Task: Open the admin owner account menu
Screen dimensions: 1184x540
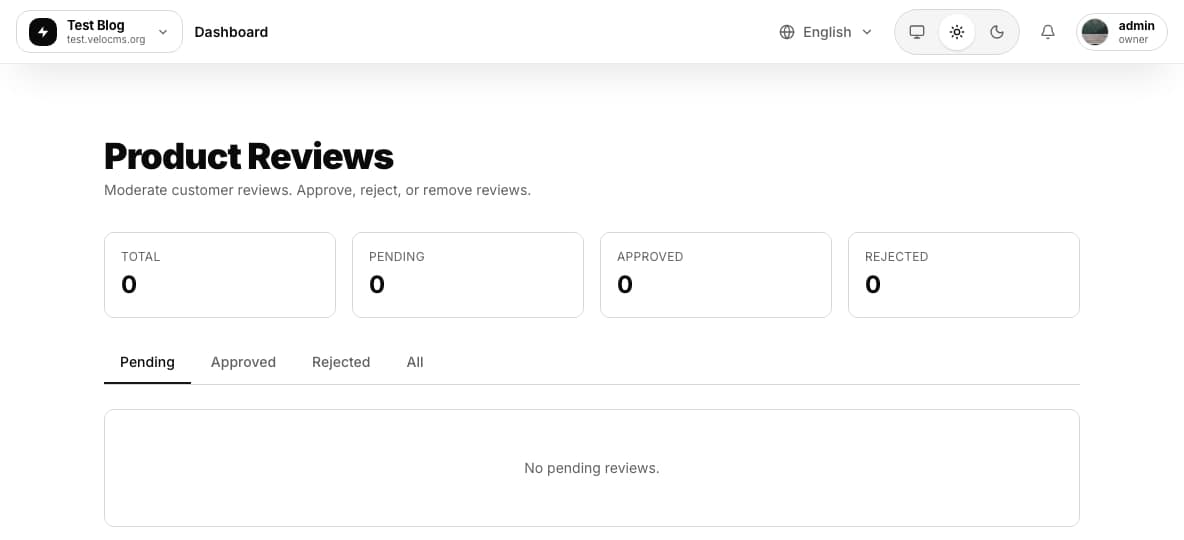Action: click(1122, 32)
